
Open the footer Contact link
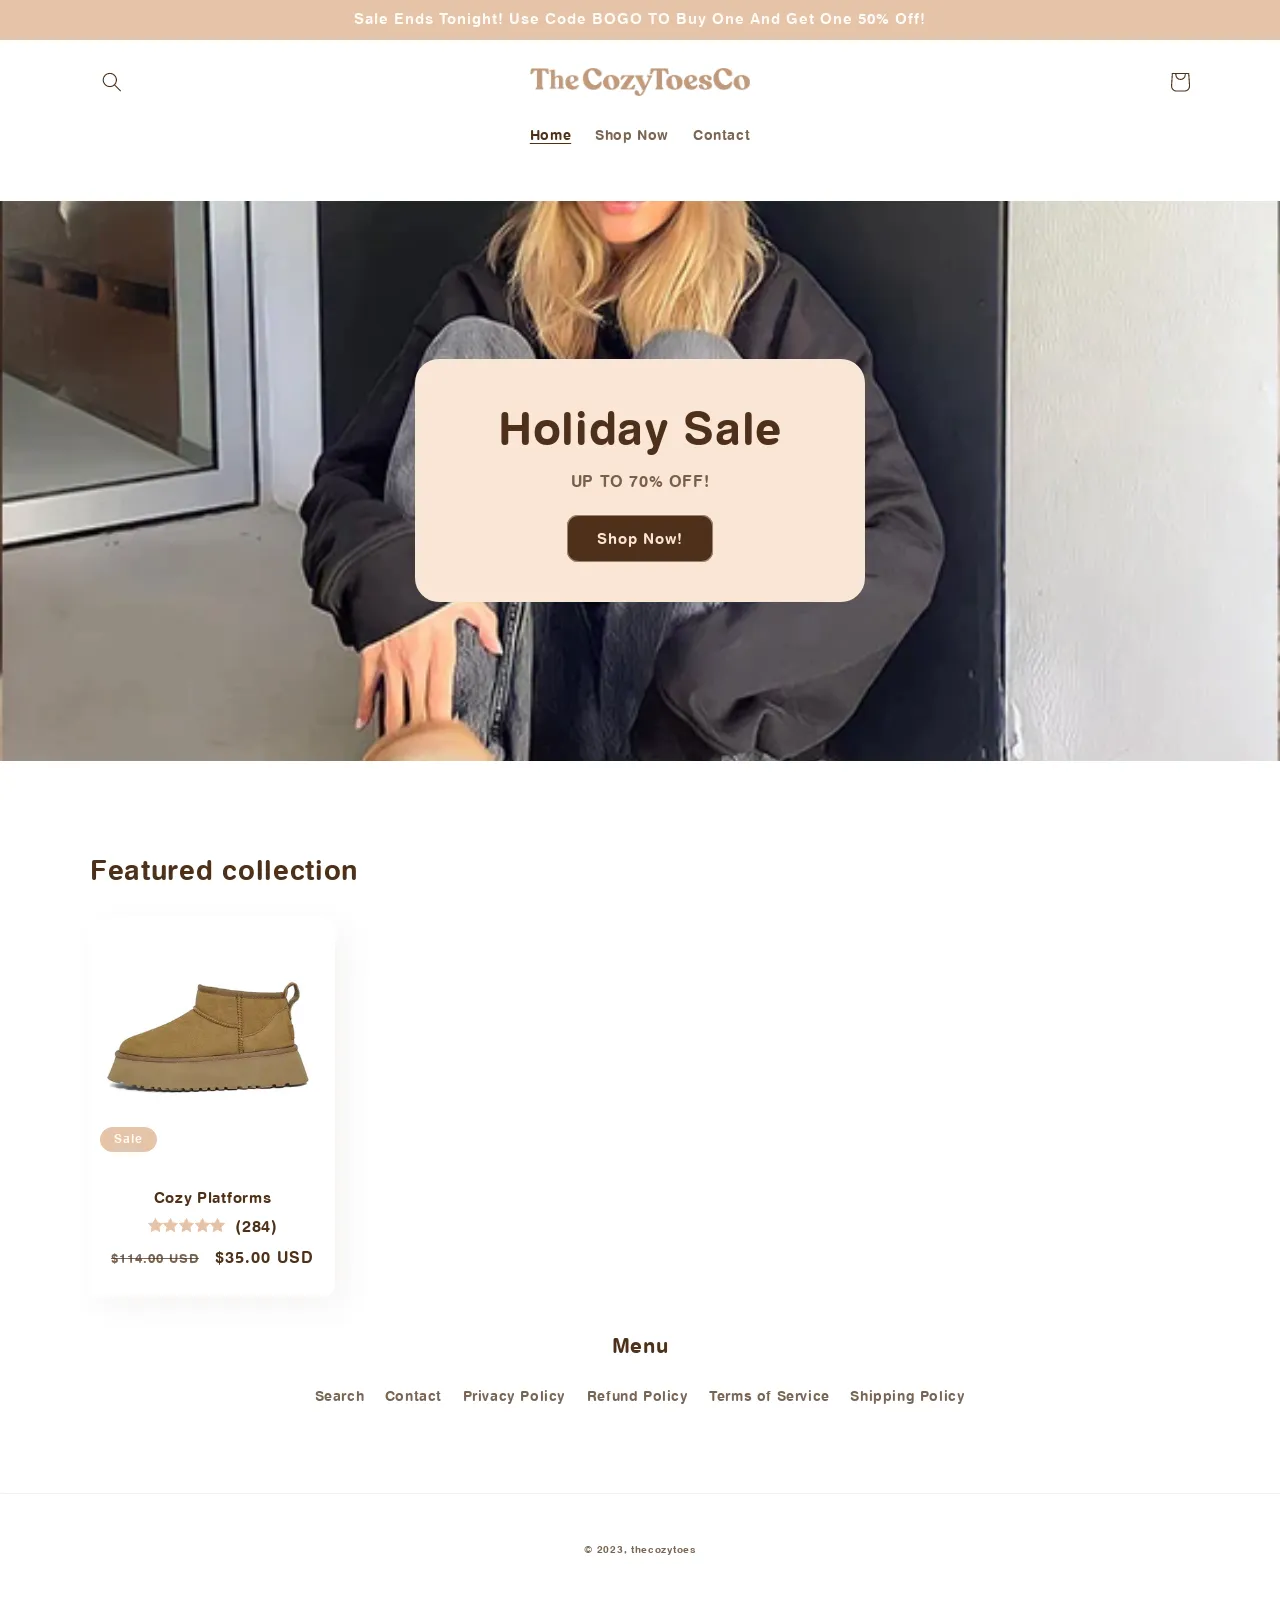point(413,1396)
